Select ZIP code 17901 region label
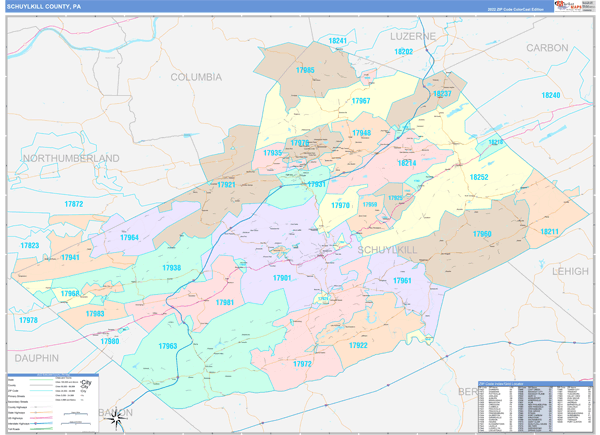The image size is (600, 435). (281, 277)
